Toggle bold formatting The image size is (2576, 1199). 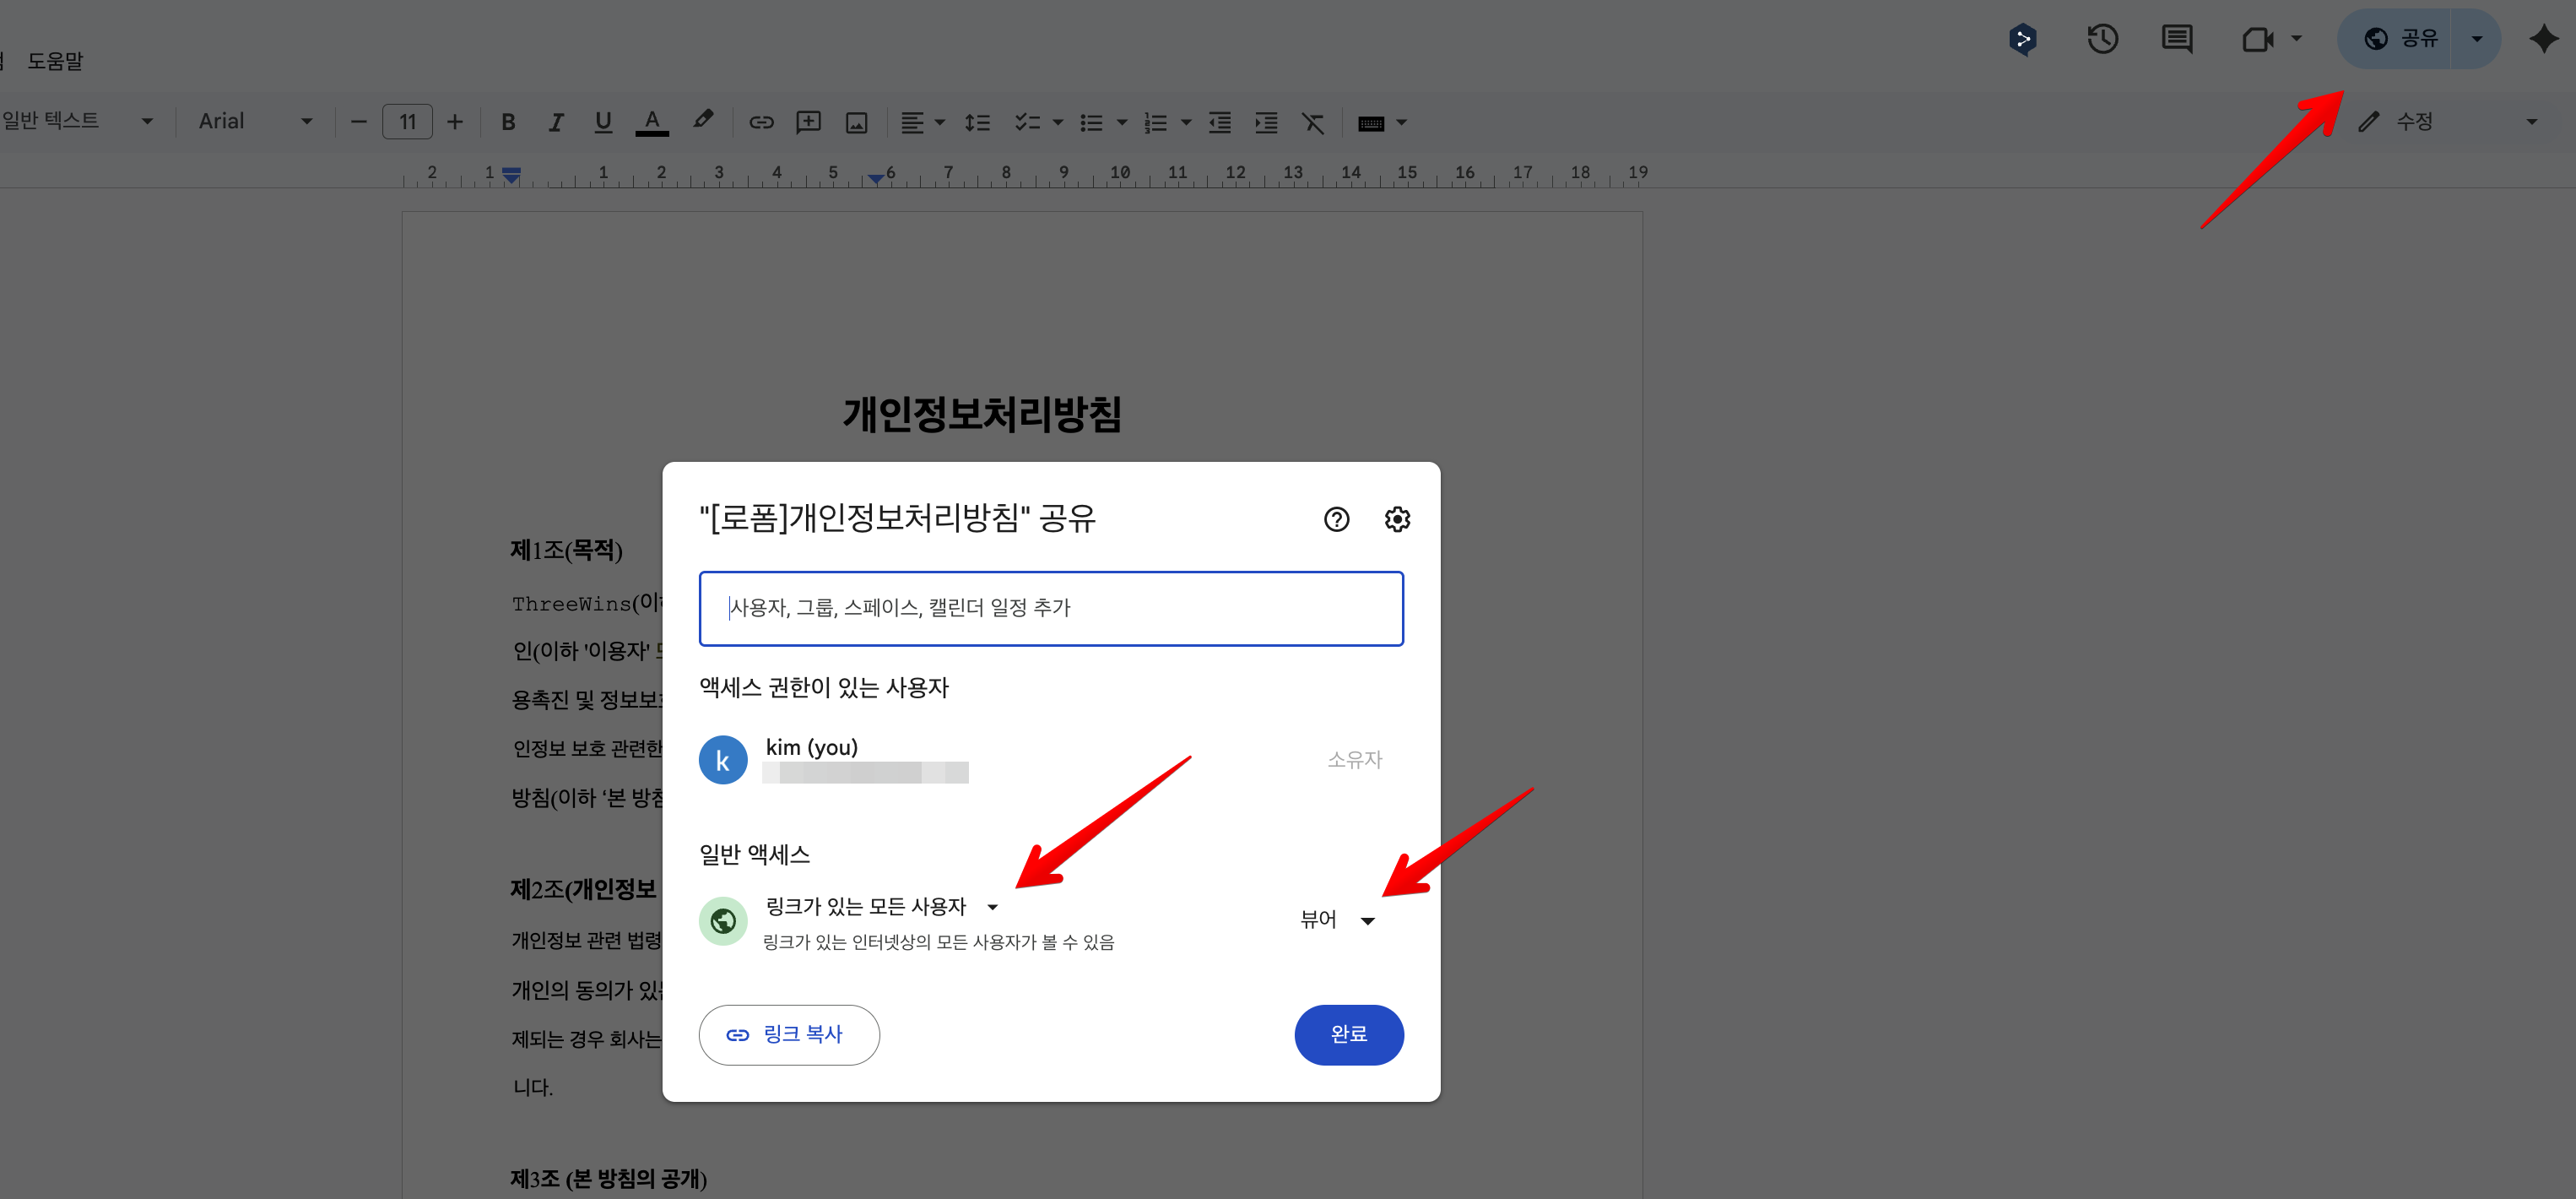point(508,122)
